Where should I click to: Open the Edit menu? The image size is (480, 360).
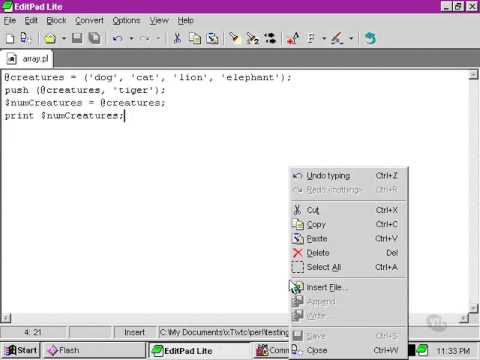(x=31, y=21)
